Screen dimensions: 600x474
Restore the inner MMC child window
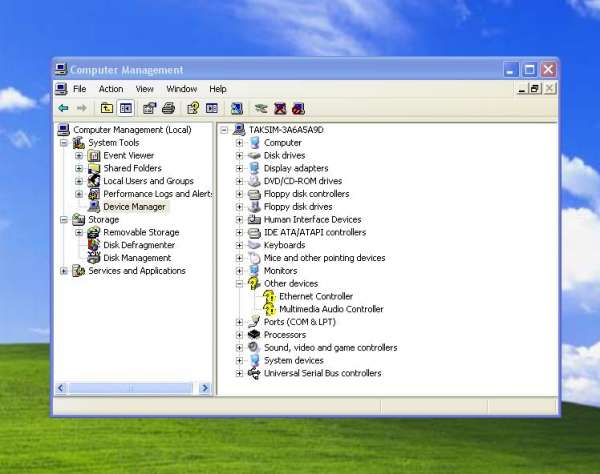(535, 89)
